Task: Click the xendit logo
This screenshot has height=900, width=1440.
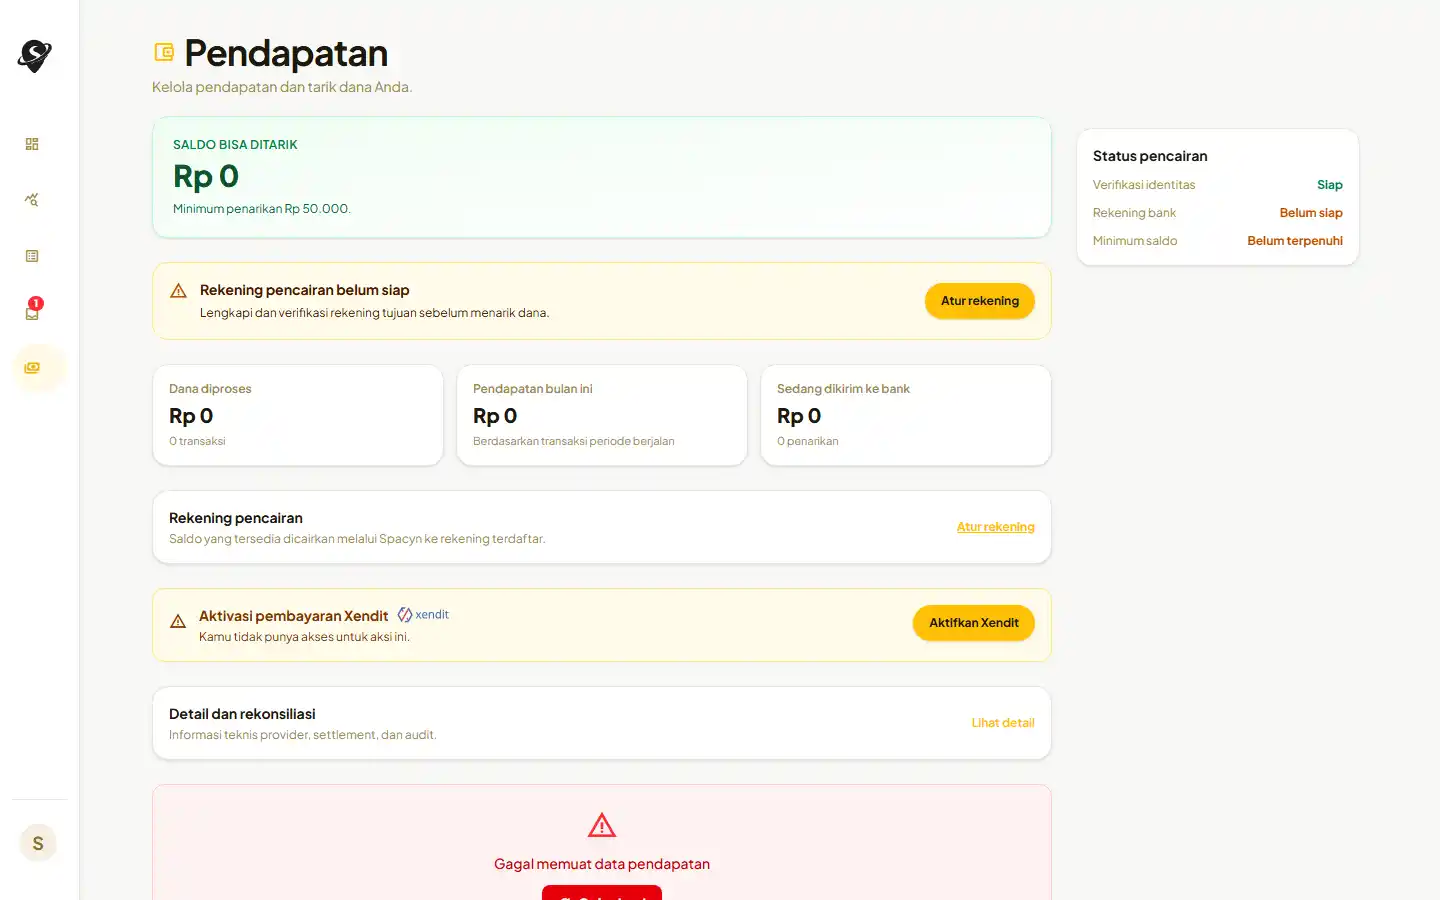Action: pyautogui.click(x=423, y=615)
